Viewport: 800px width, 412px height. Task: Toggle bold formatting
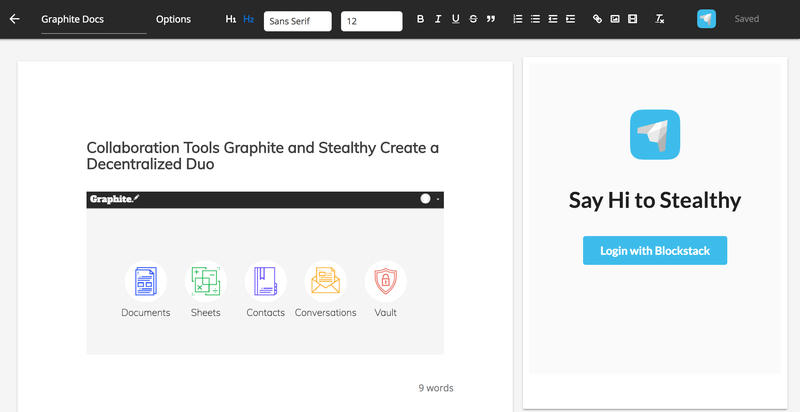[420, 19]
